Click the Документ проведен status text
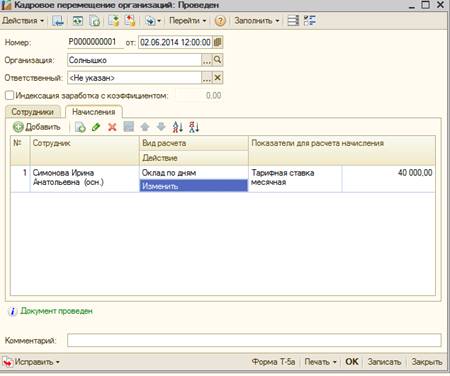The image size is (450, 376). pos(56,311)
